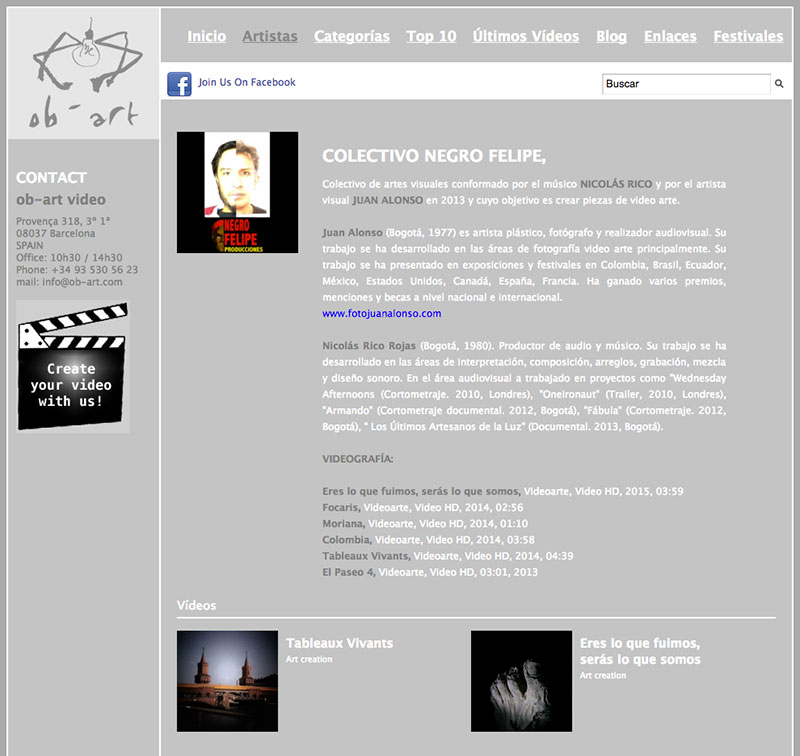The width and height of the screenshot is (800, 756).
Task: Click the clapperboard Create your video banner
Action: click(73, 367)
